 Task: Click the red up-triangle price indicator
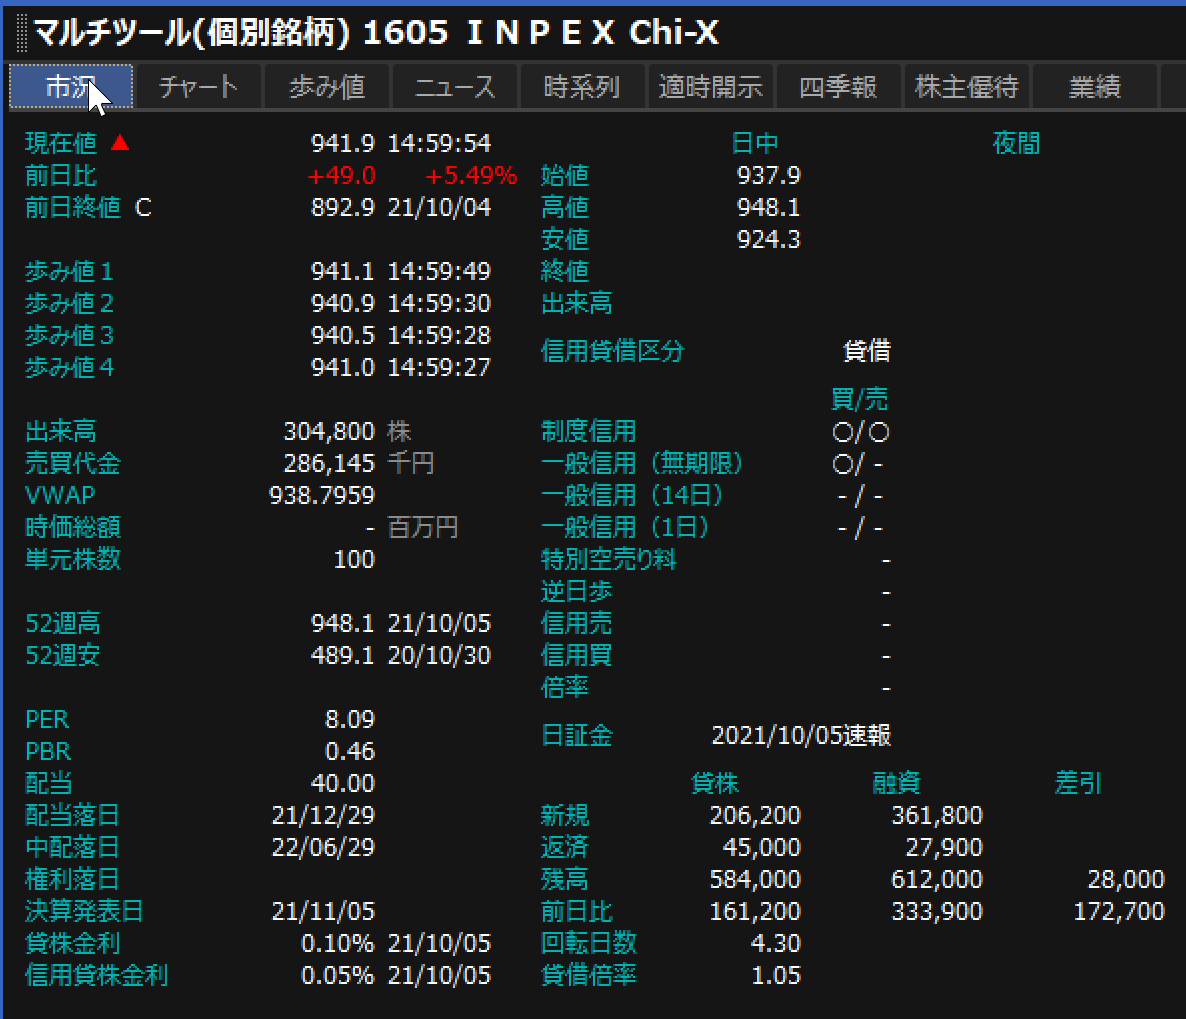120,142
